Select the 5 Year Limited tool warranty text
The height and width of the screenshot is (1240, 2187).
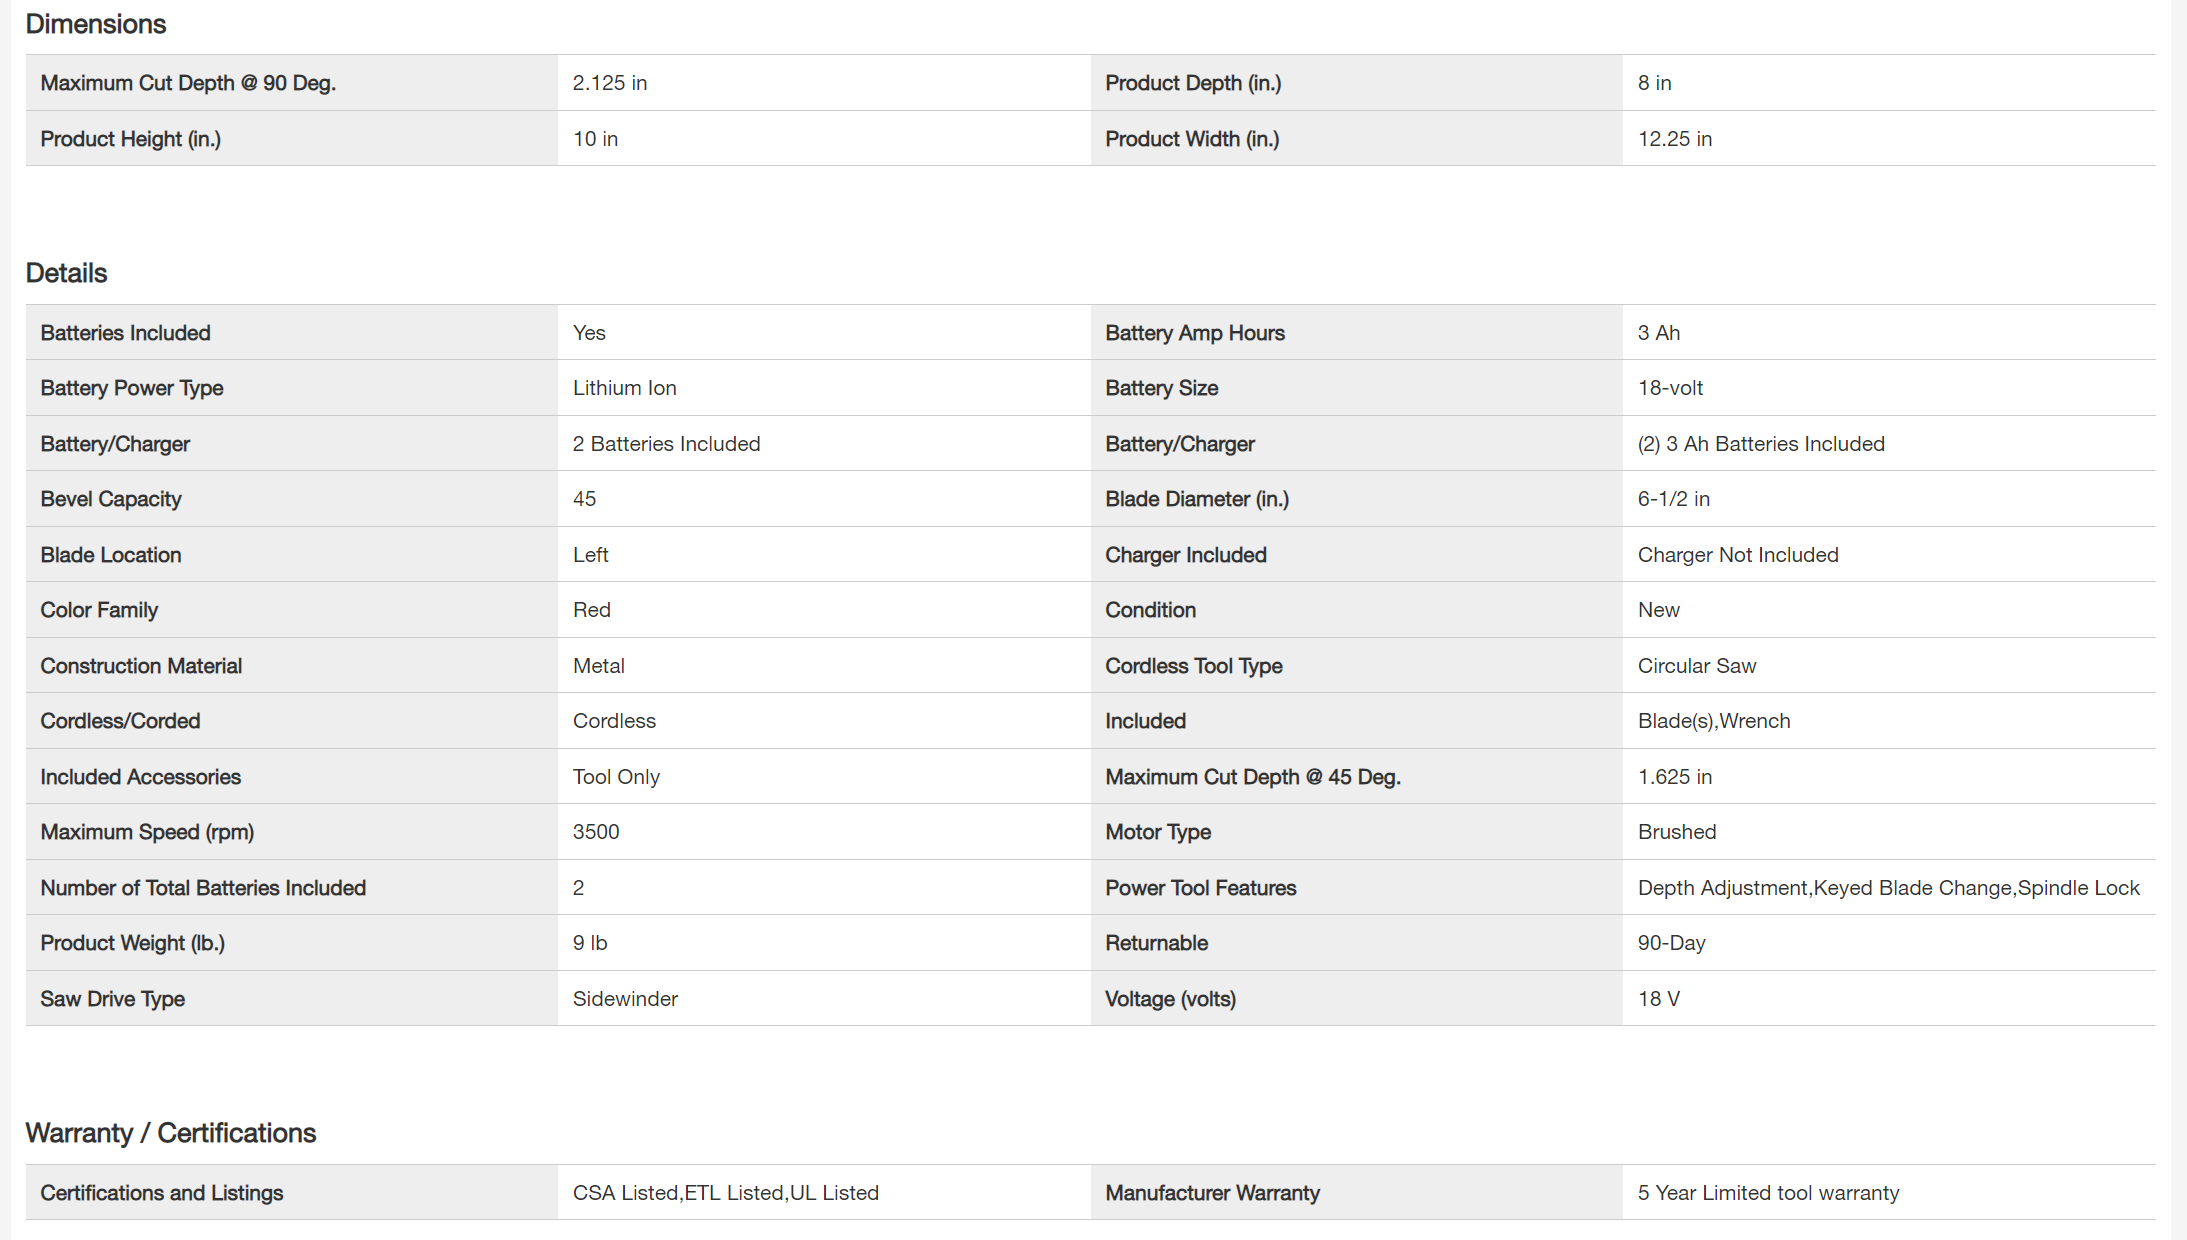click(1768, 1193)
